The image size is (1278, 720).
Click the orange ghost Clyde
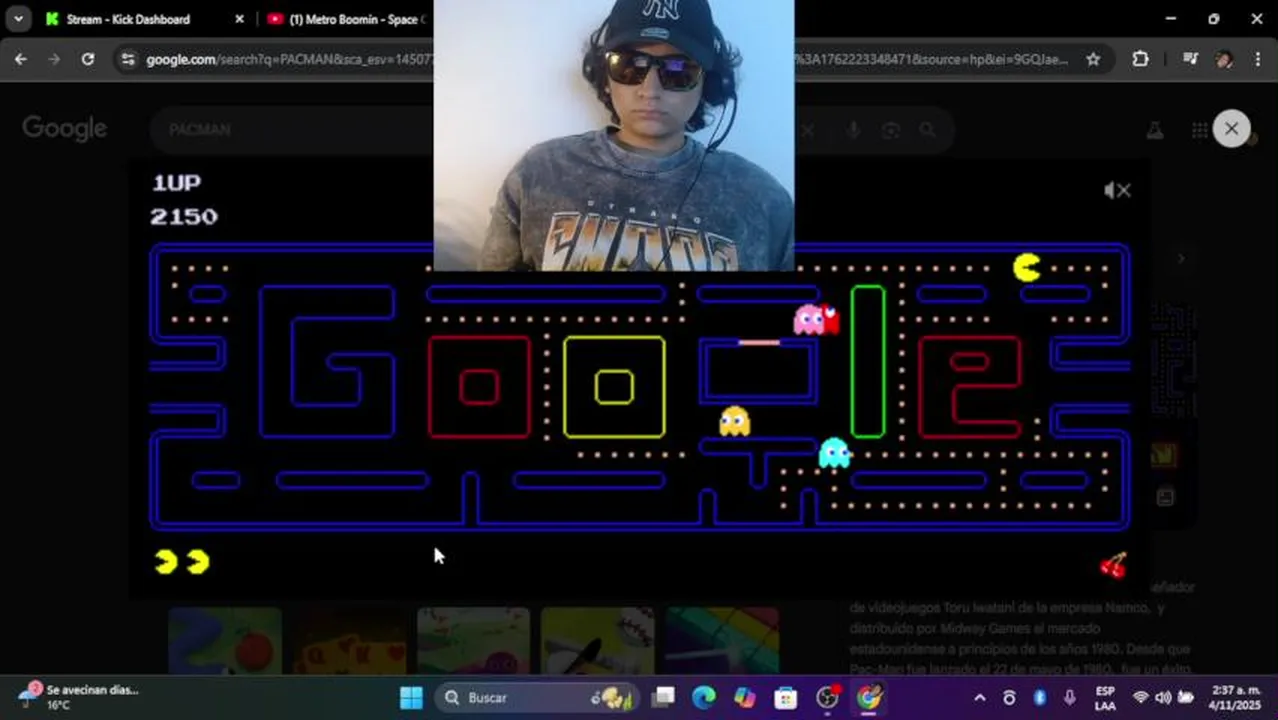pos(735,421)
